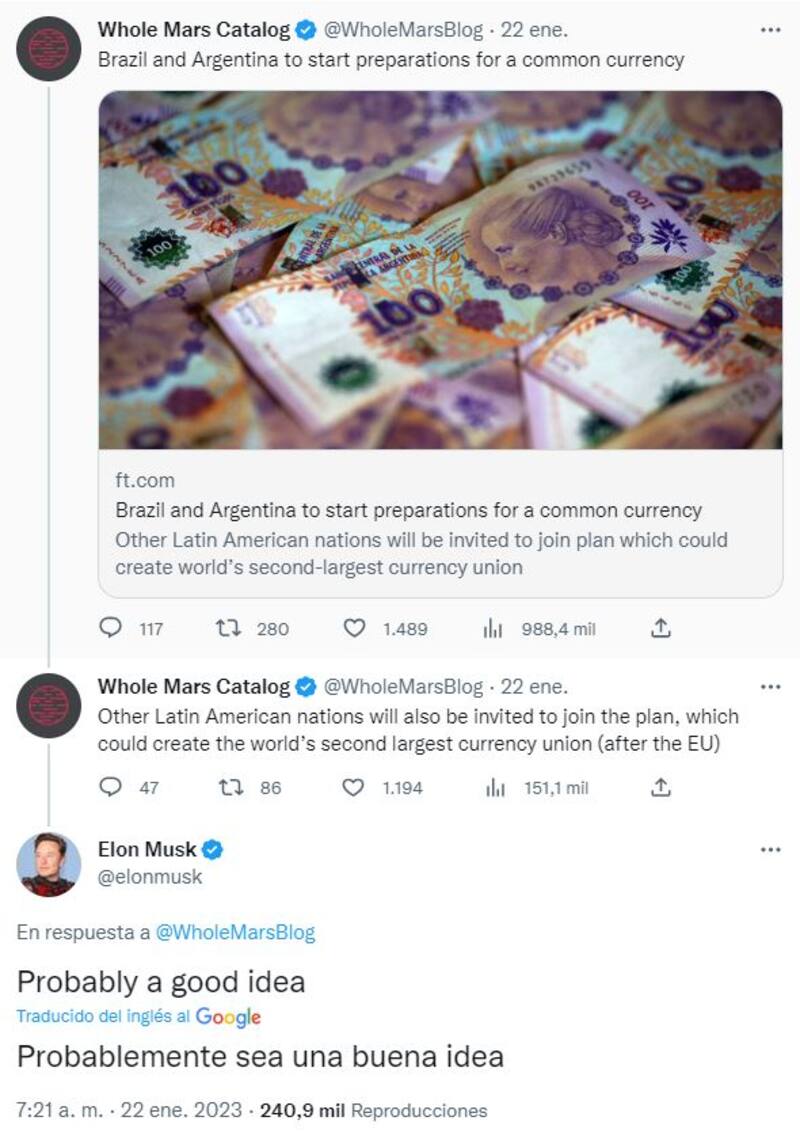Share the first tweet about common currency
This screenshot has height=1132, width=800.
coord(660,629)
